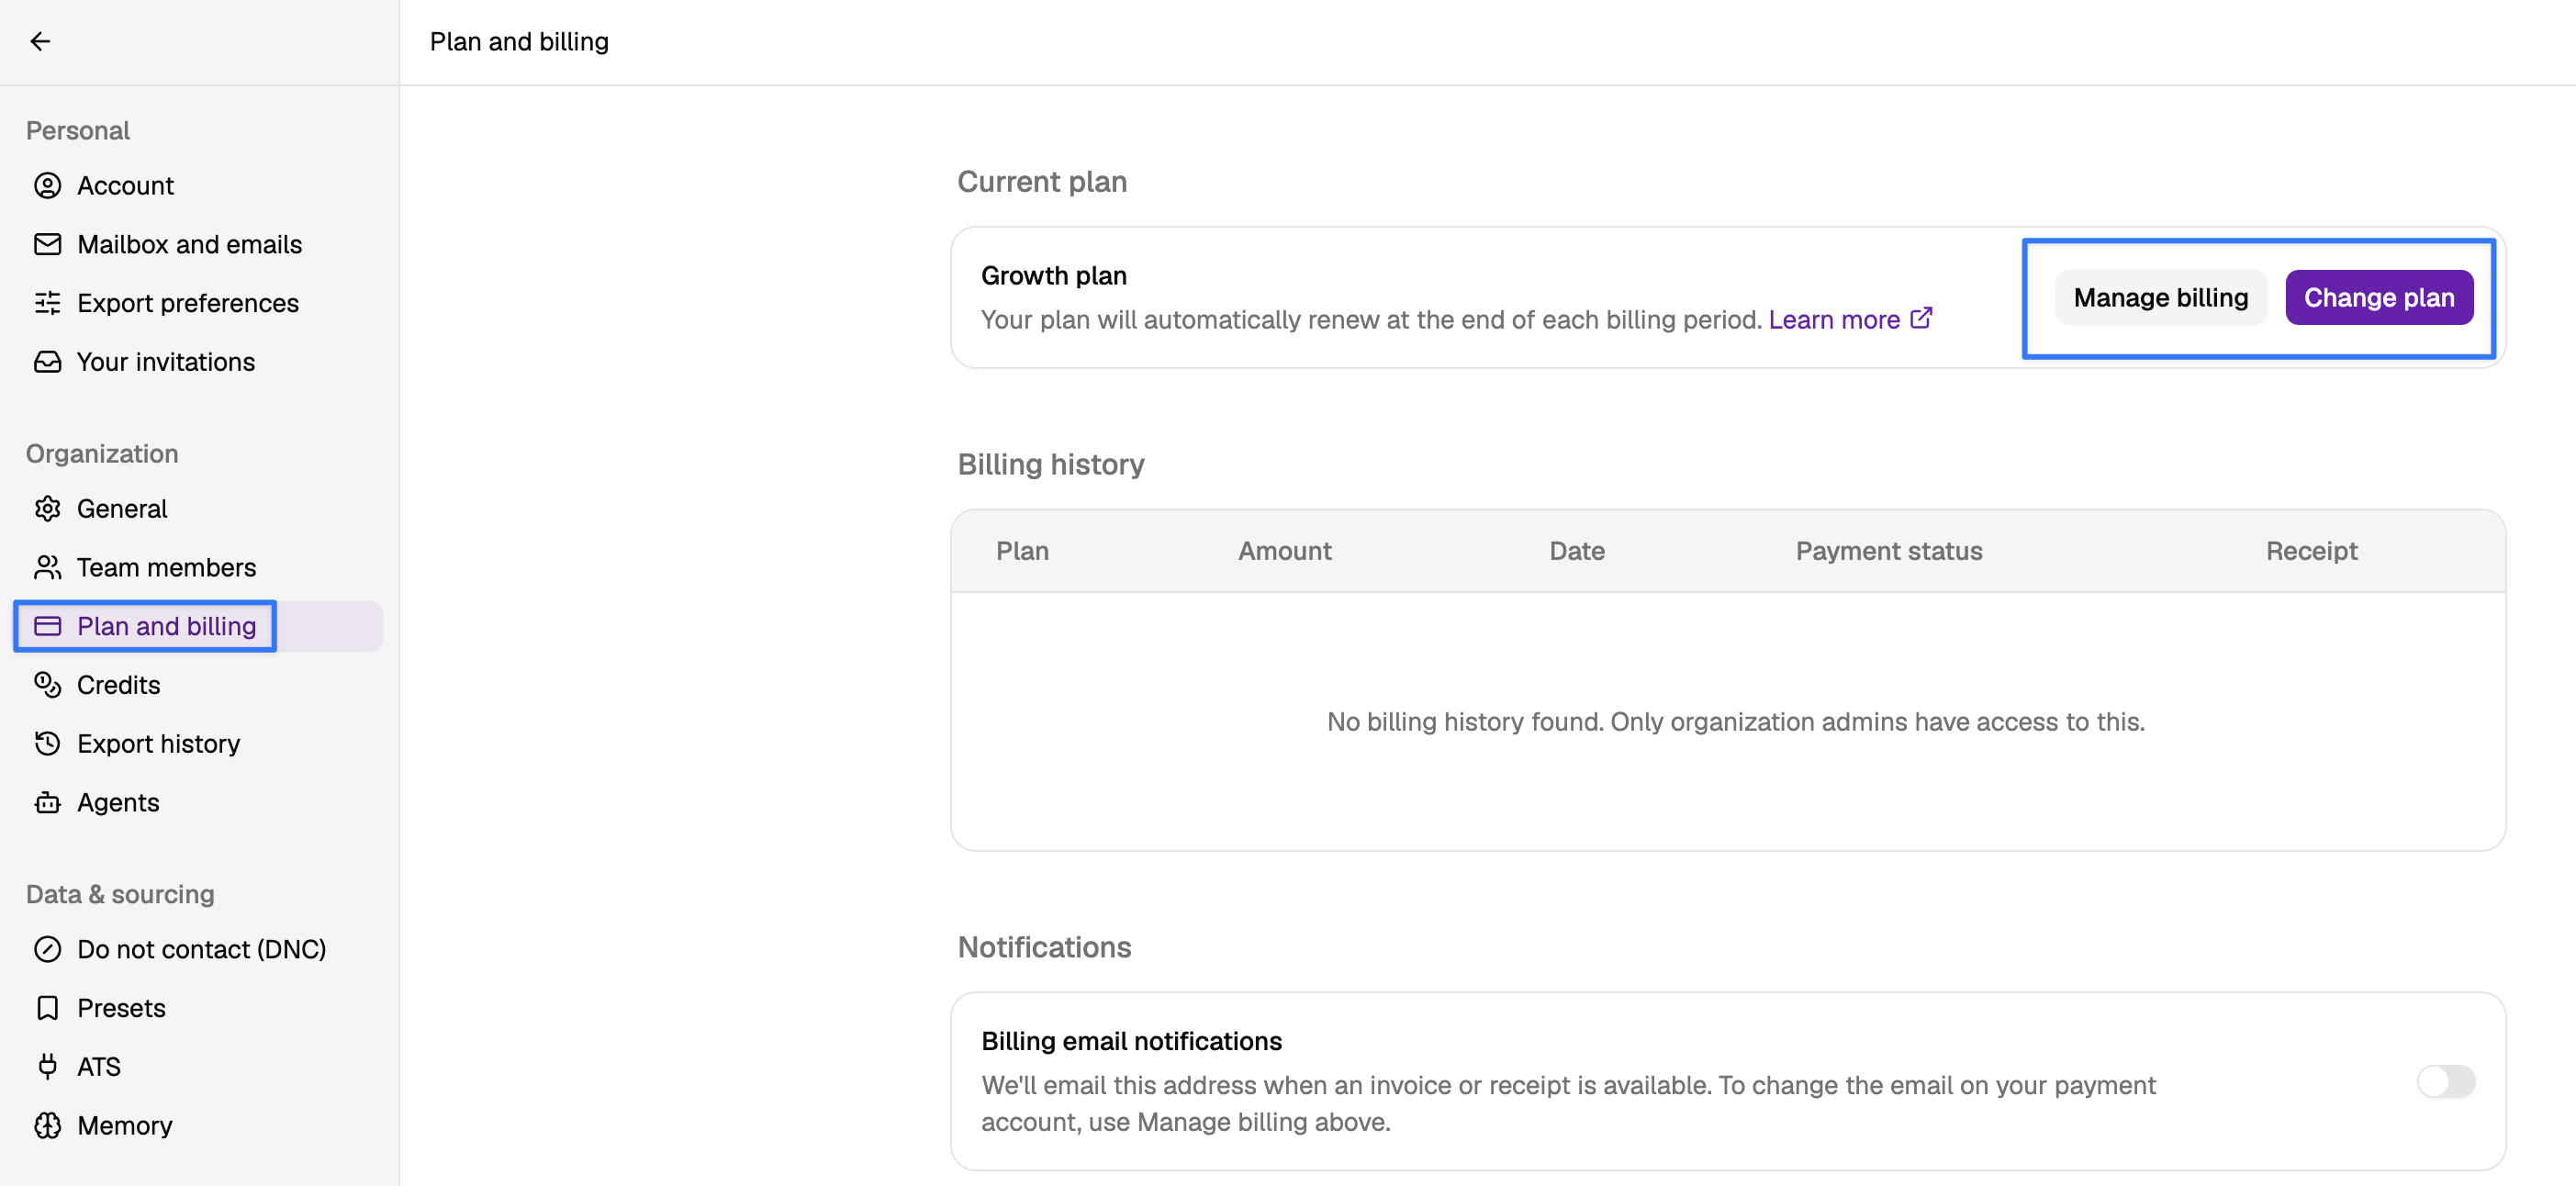Click the Memory brain icon
Viewport: 2576px width, 1186px height.
click(47, 1125)
